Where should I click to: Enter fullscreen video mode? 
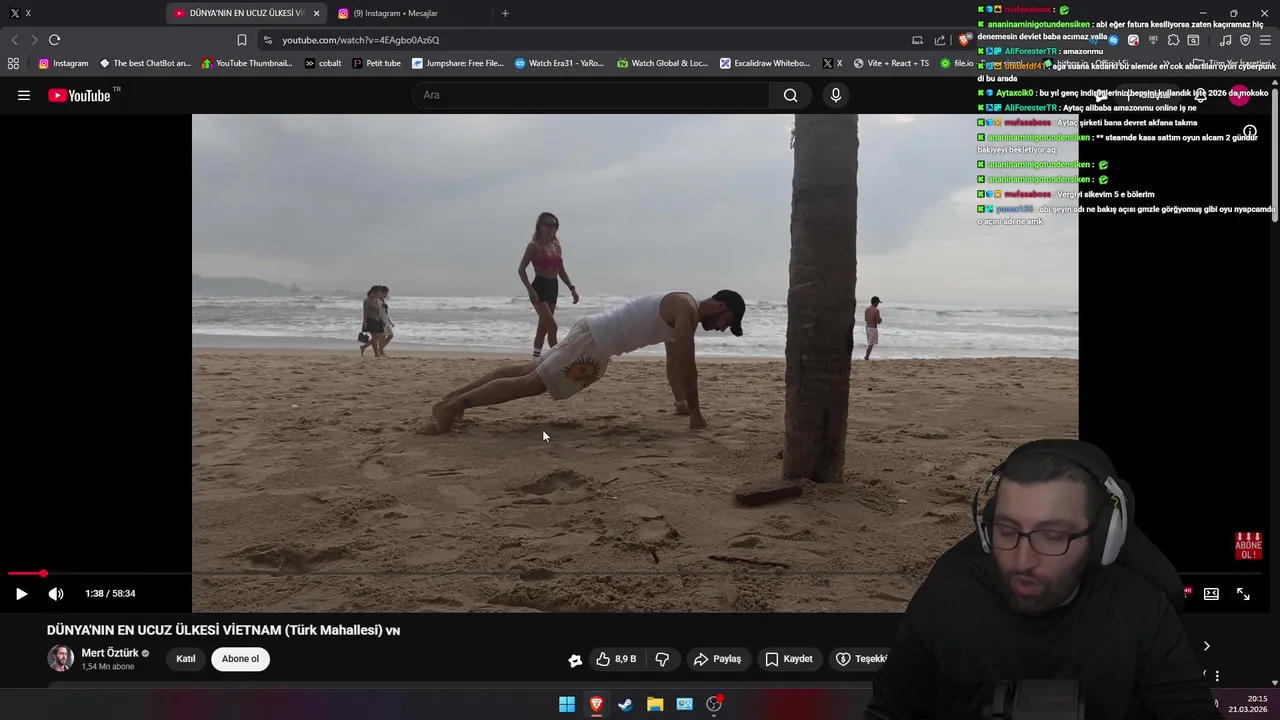(x=1243, y=593)
